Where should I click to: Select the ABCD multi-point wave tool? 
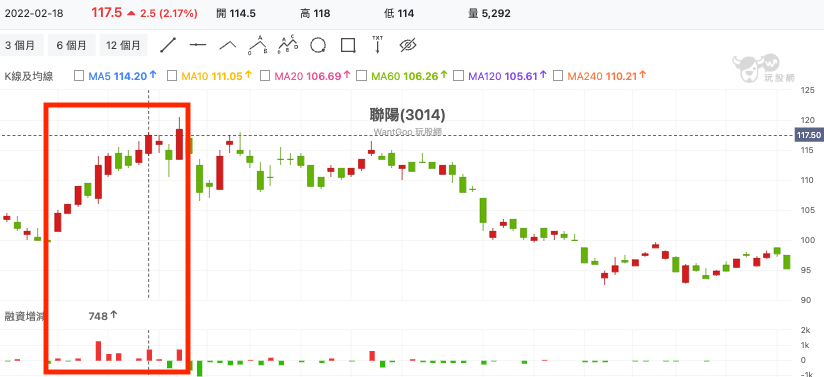tap(288, 45)
